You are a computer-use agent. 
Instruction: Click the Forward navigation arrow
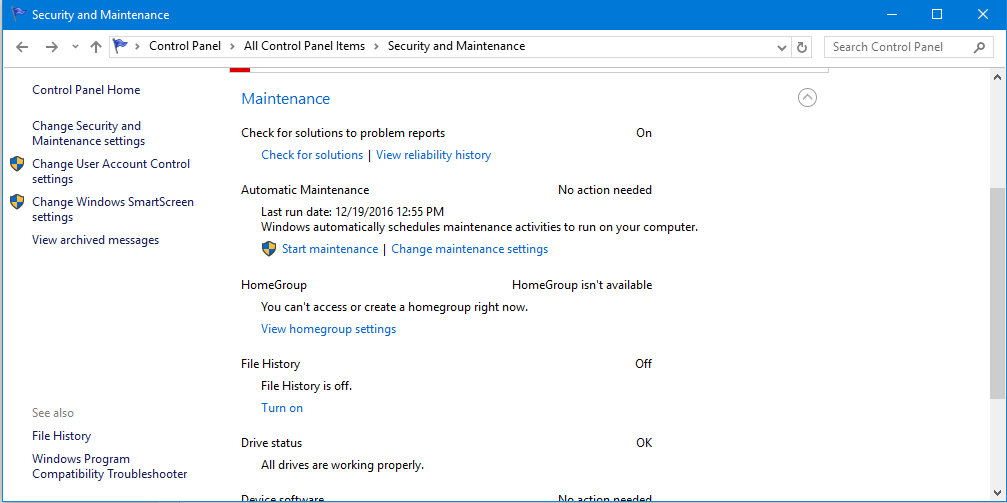coord(52,47)
